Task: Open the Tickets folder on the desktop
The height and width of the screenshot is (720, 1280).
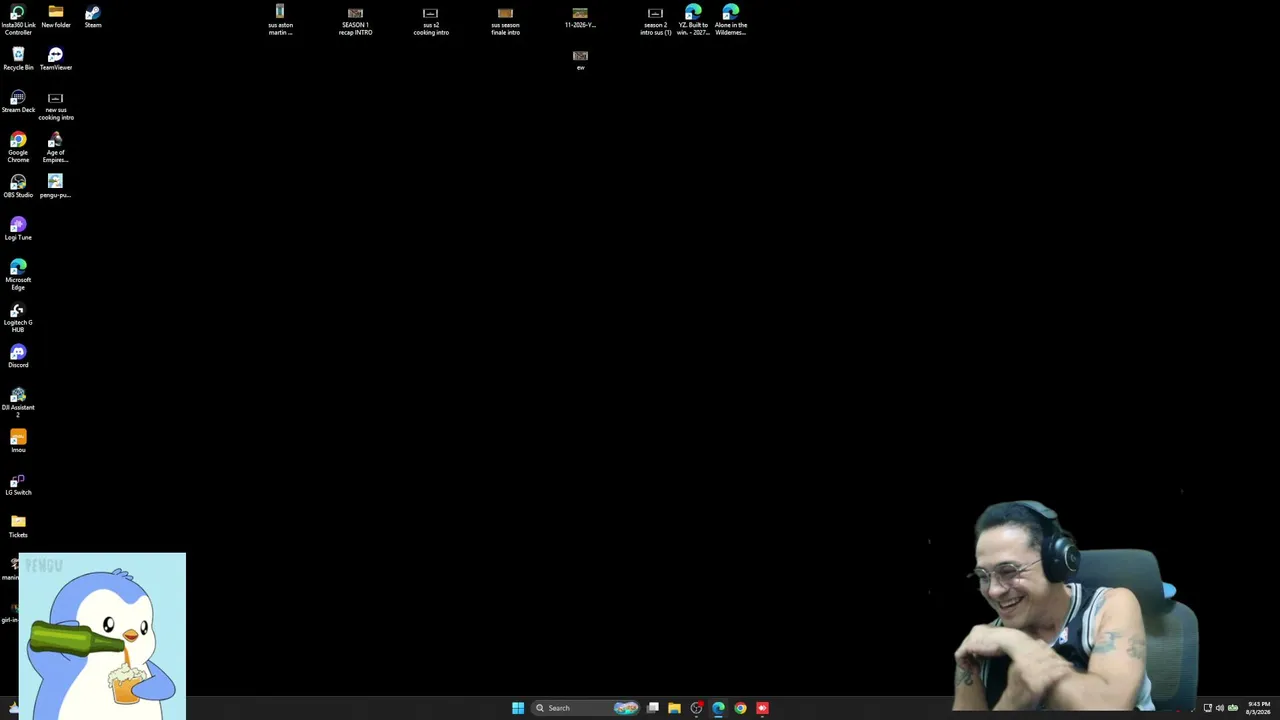Action: click(x=18, y=526)
